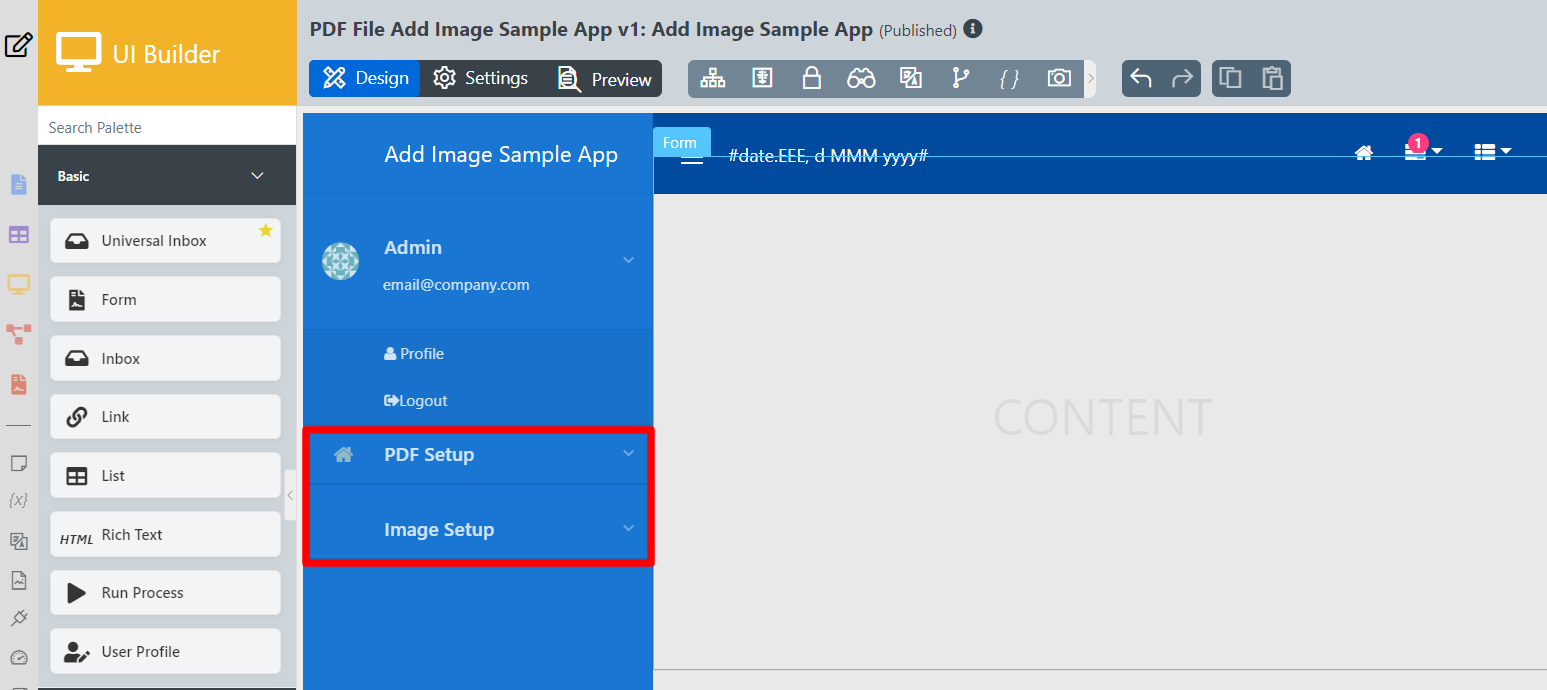1547x690 pixels.
Task: Click the home icon in blue header
Action: pyautogui.click(x=1363, y=153)
